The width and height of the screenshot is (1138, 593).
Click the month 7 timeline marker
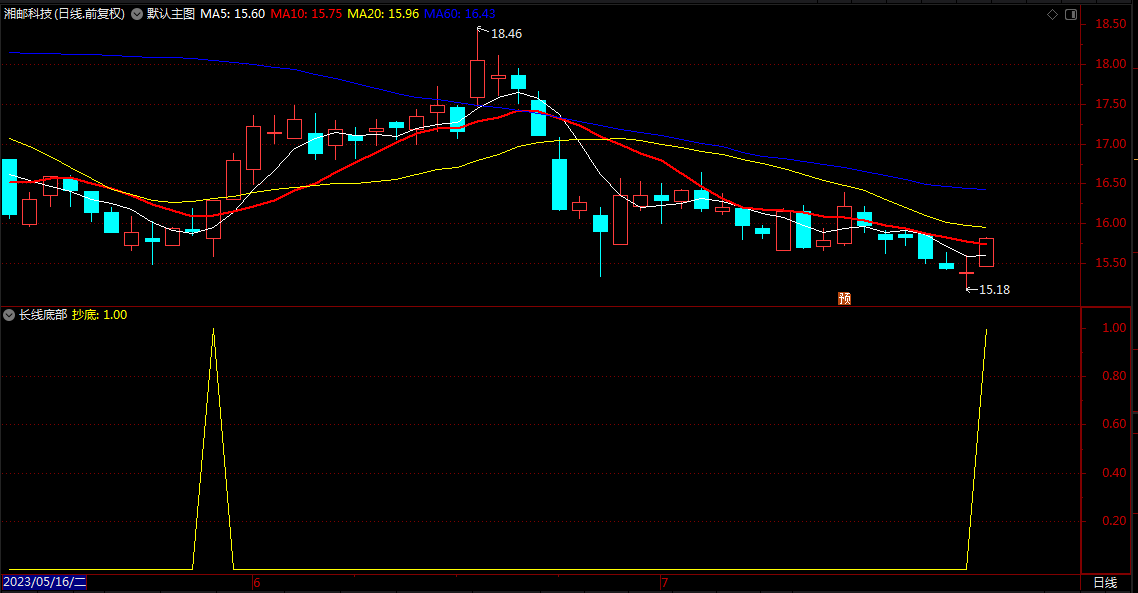664,582
